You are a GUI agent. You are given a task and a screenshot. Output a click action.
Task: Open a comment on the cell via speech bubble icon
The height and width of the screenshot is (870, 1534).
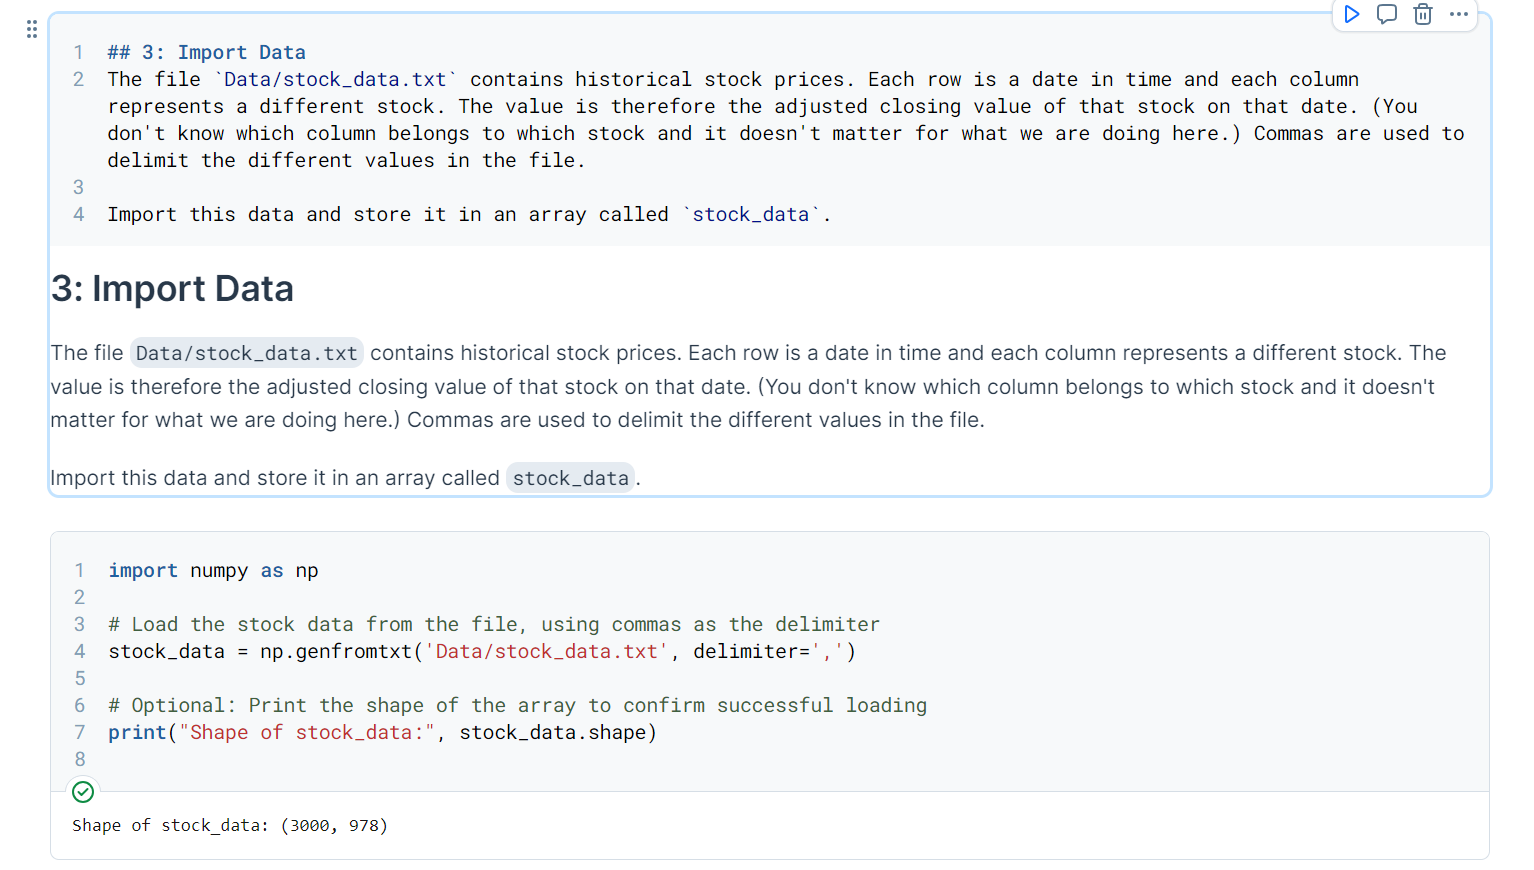pyautogui.click(x=1386, y=14)
